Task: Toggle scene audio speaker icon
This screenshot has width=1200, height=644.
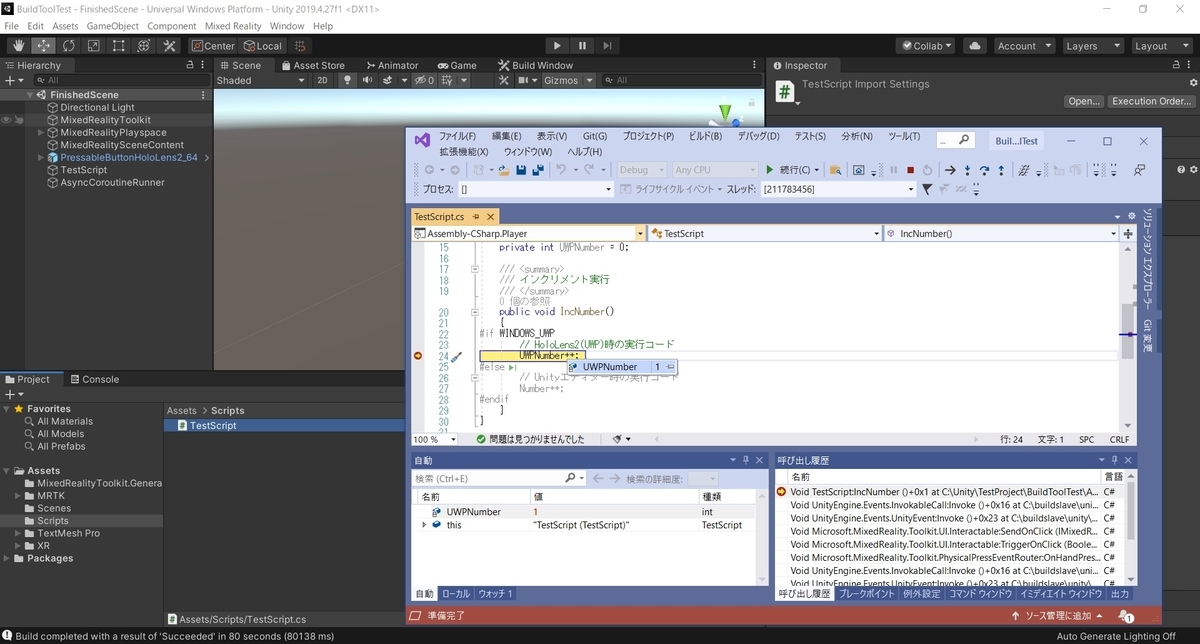Action: [368, 80]
